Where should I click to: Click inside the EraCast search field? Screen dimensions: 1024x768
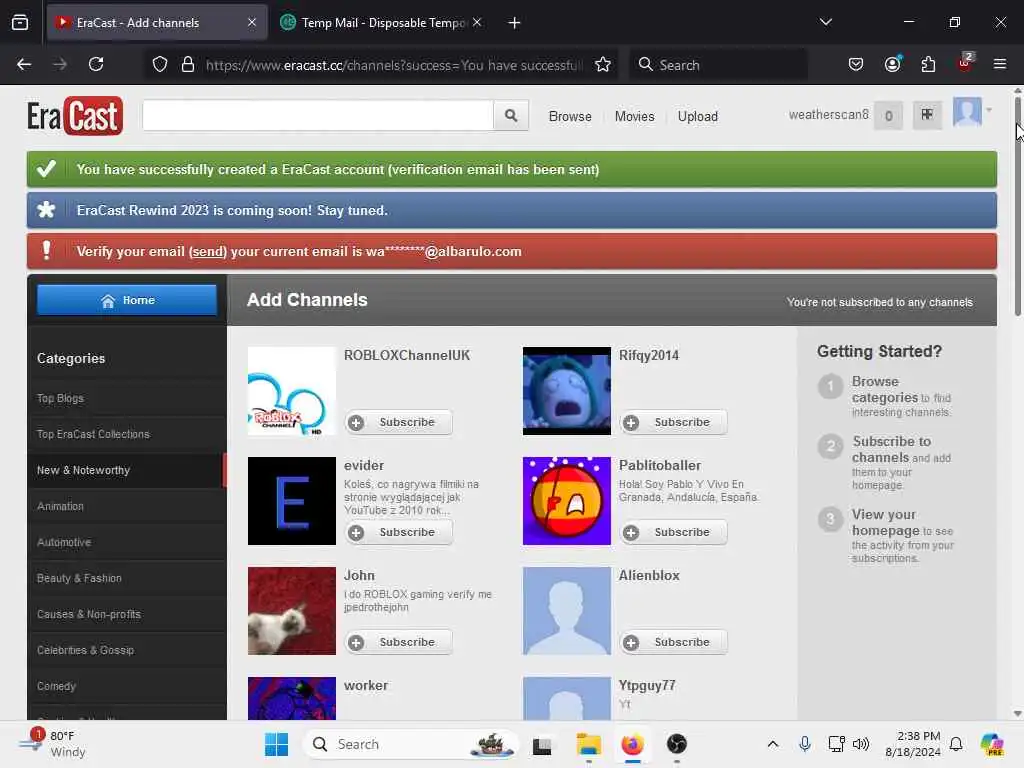pyautogui.click(x=318, y=116)
